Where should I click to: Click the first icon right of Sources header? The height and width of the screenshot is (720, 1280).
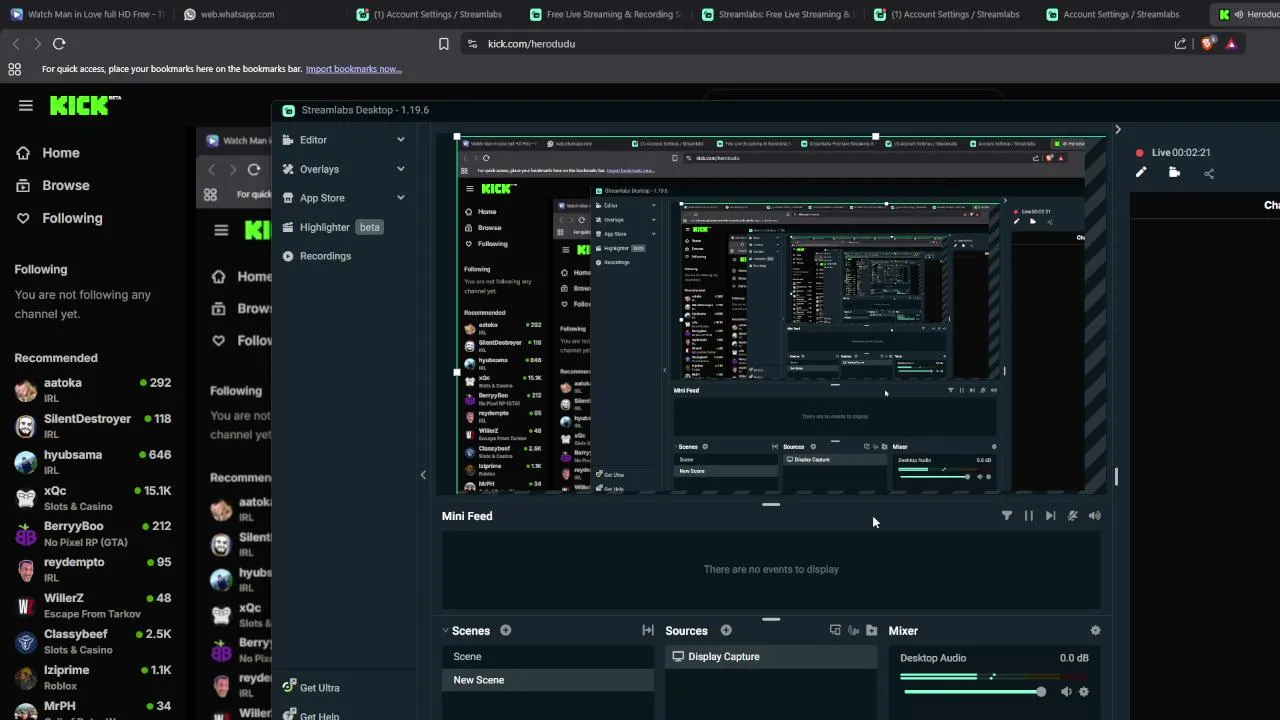click(835, 630)
